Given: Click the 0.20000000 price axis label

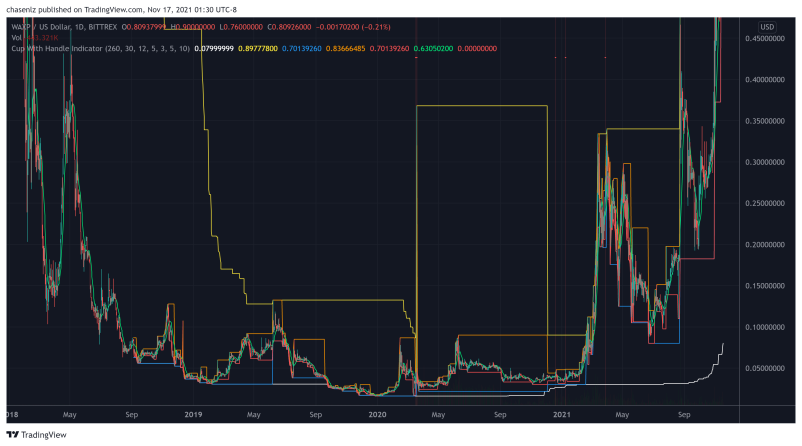Looking at the screenshot, I should [765, 244].
